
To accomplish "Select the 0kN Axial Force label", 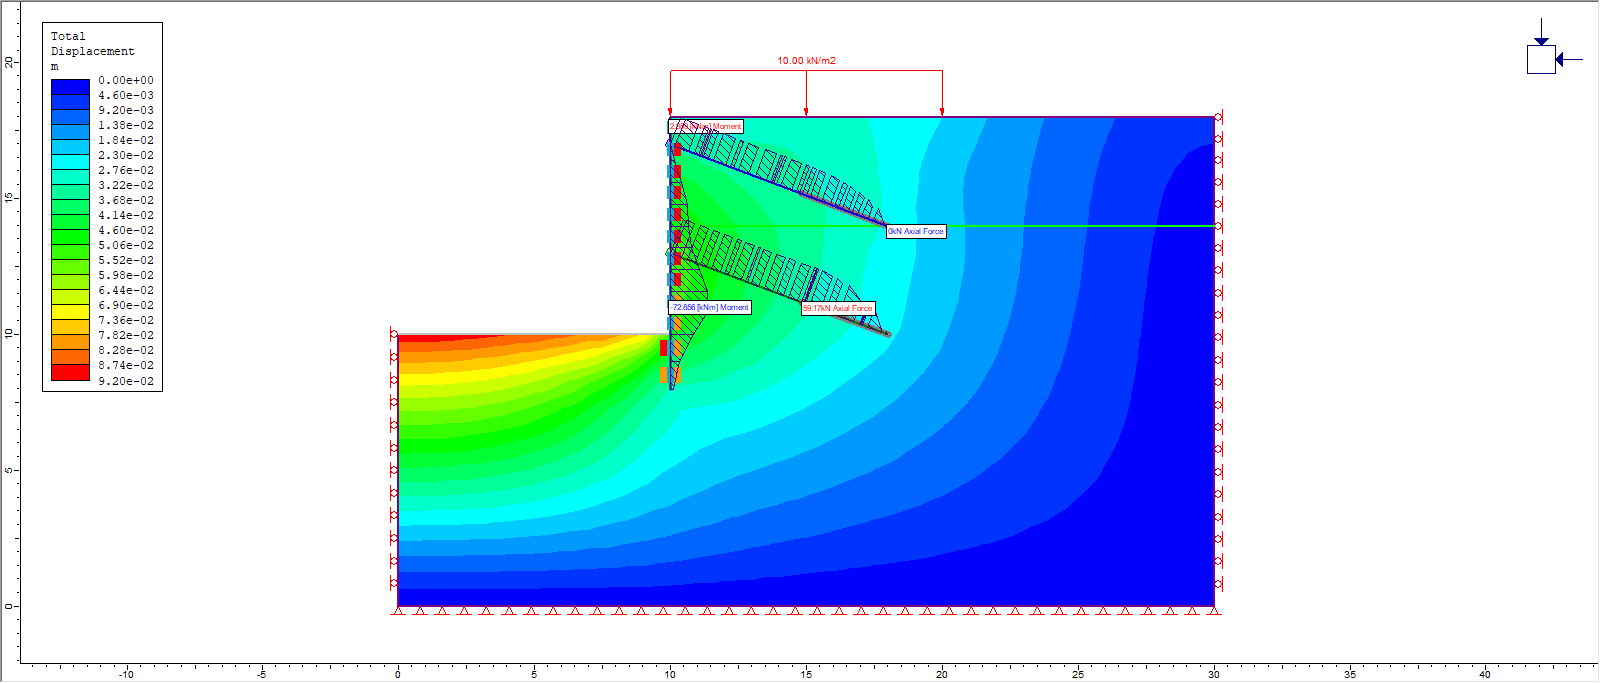I will tap(916, 231).
